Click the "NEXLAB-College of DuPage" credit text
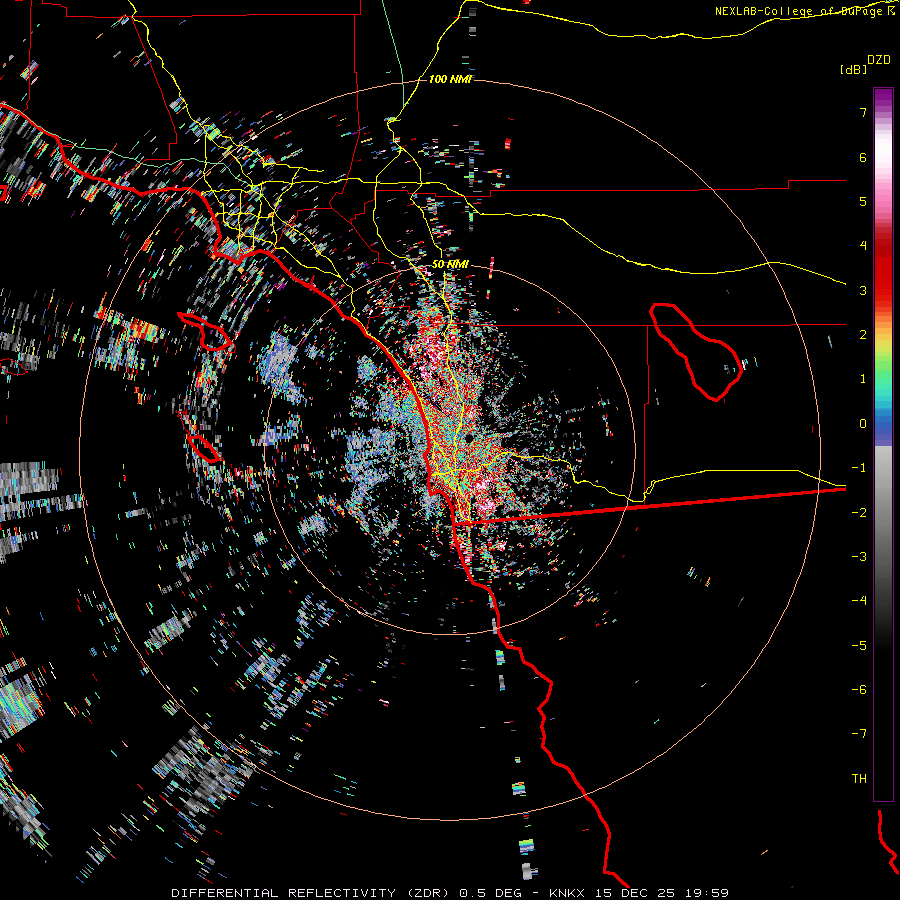The image size is (900, 900). coord(801,11)
